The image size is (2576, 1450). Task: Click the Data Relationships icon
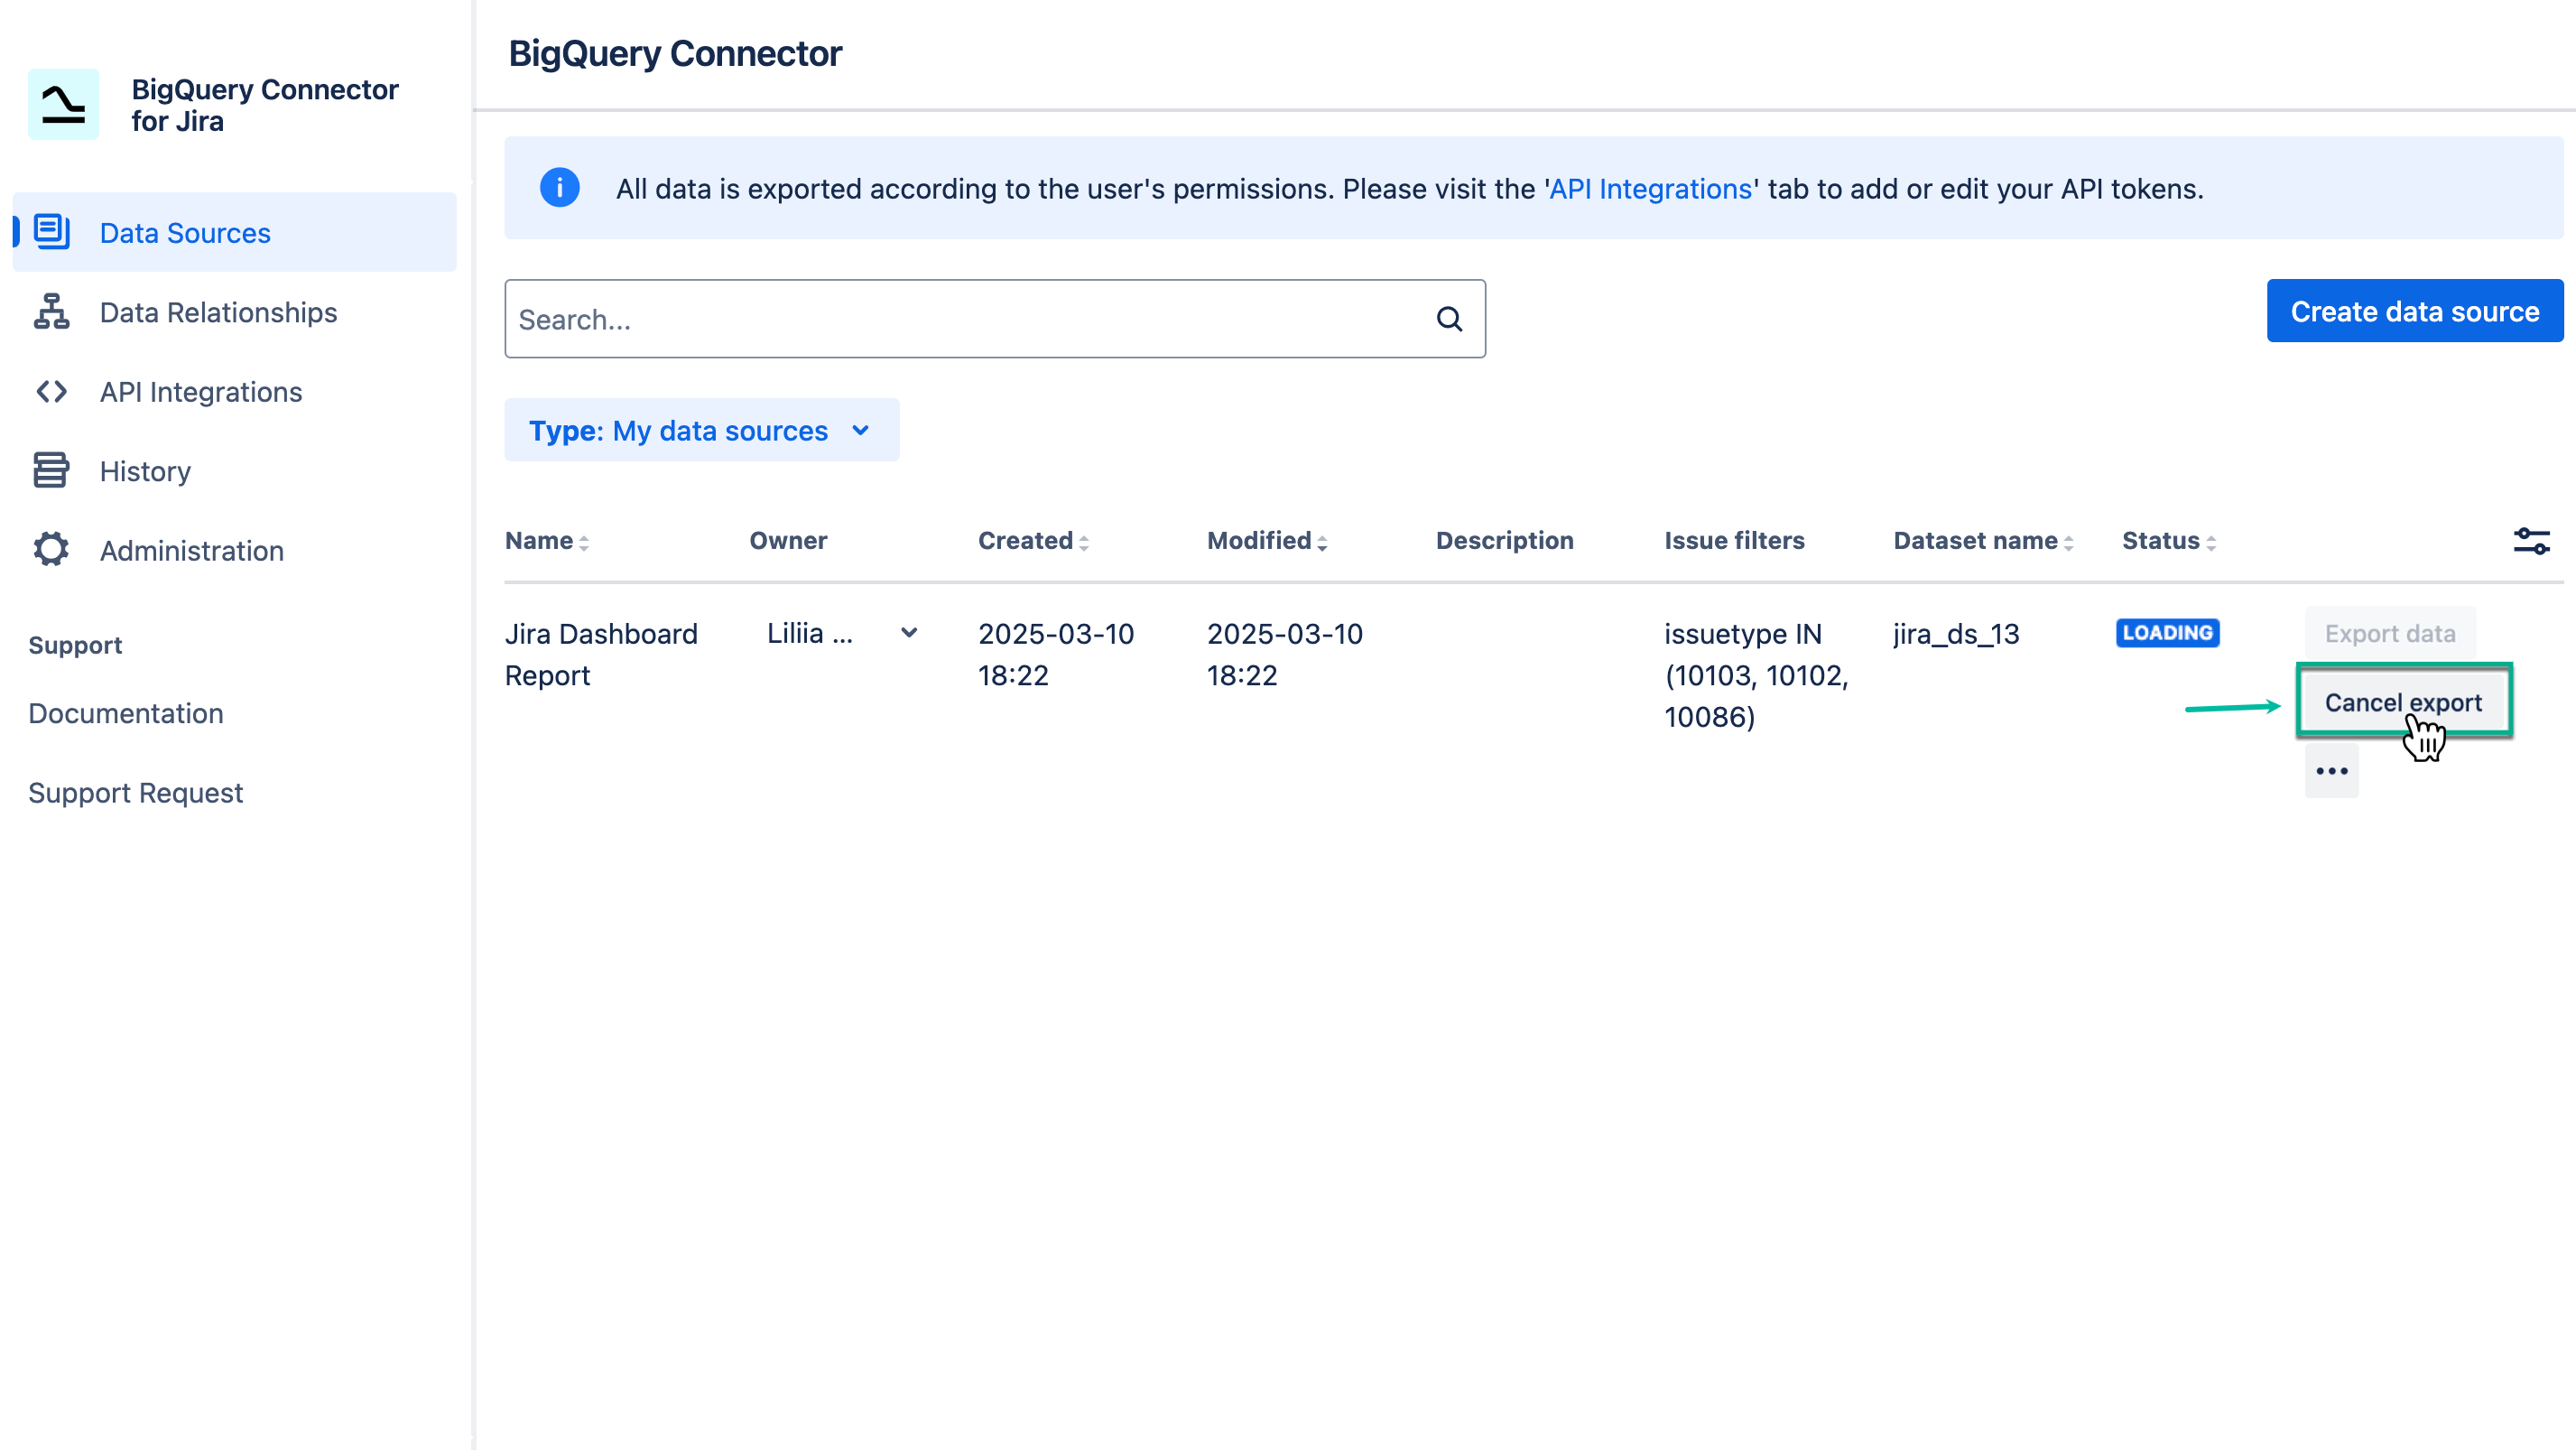pos(51,311)
